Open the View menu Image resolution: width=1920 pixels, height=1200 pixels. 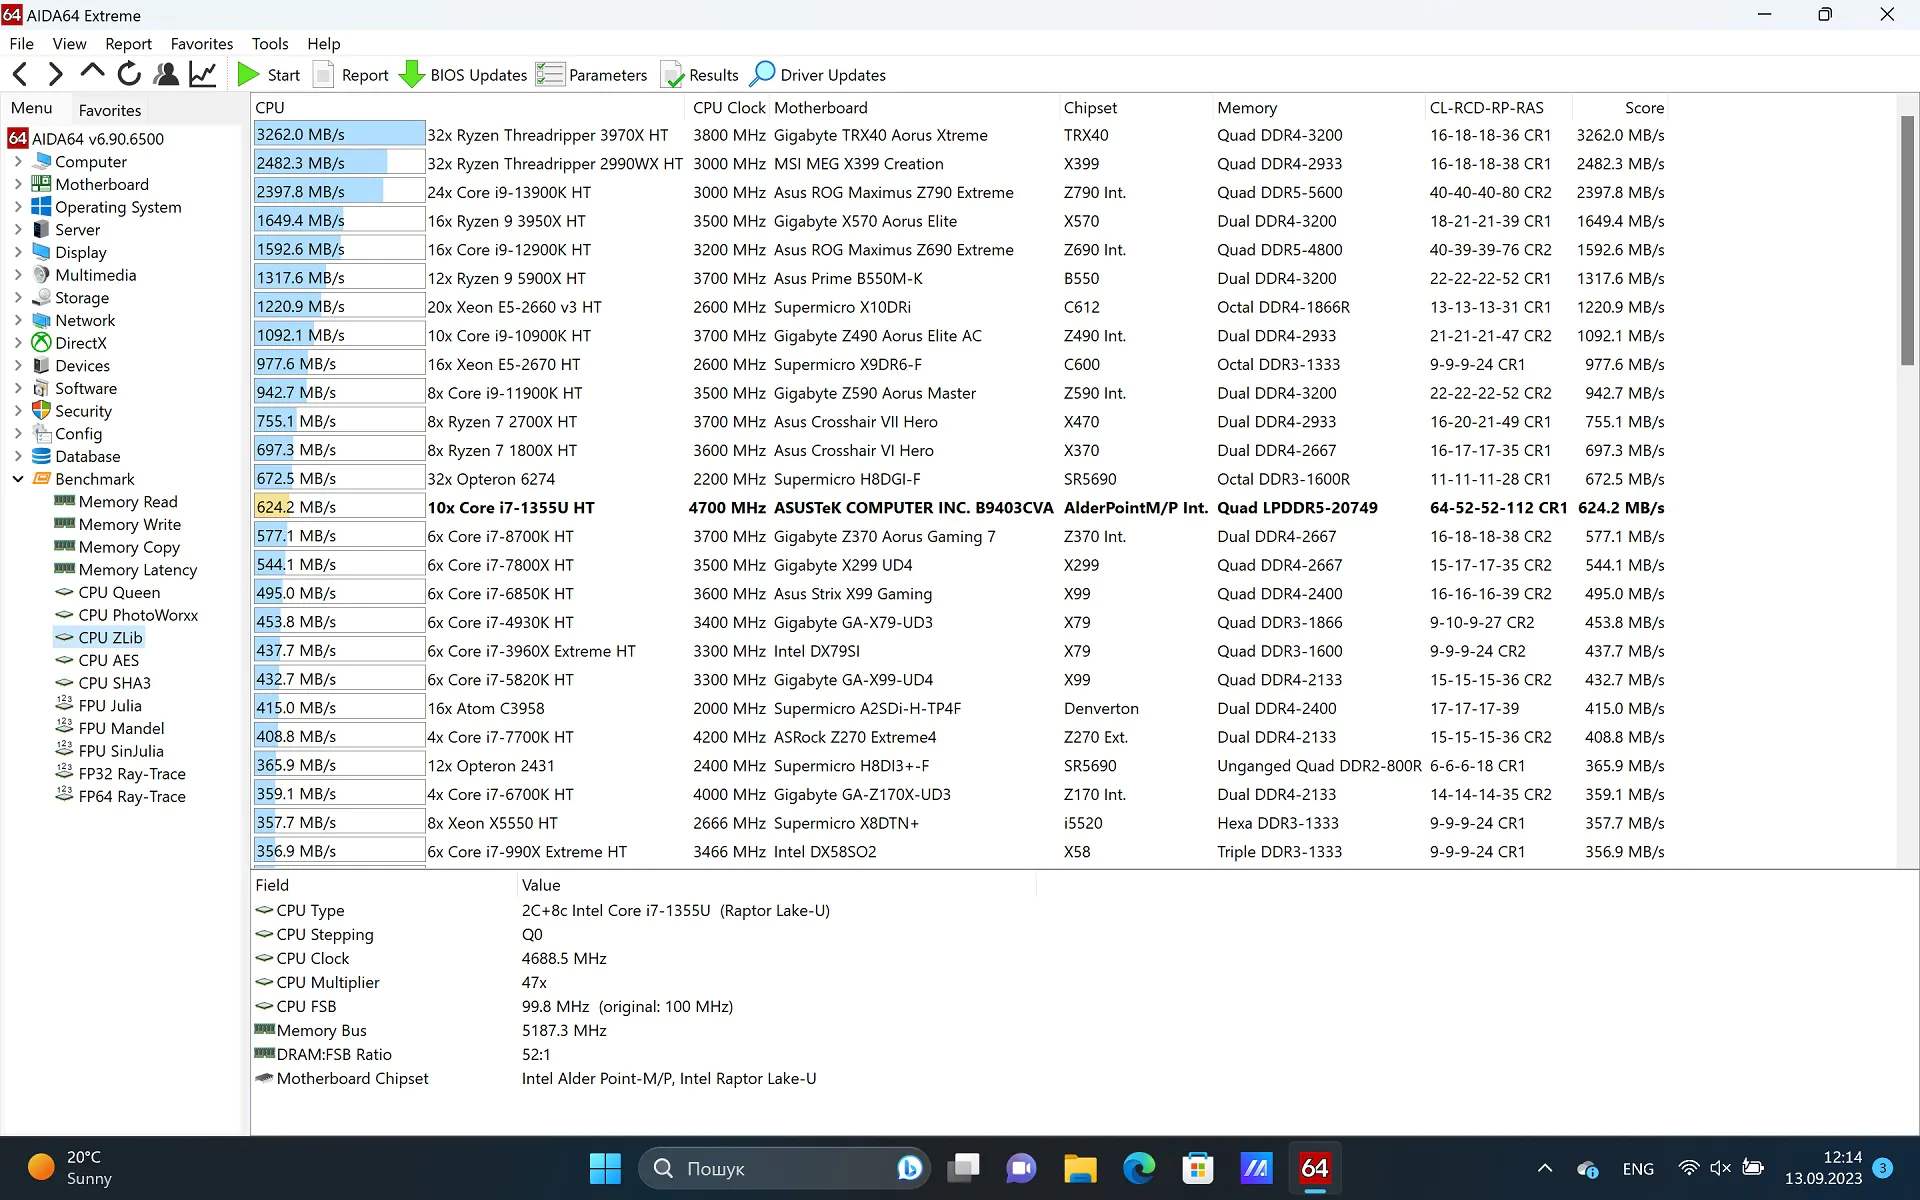click(x=69, y=44)
